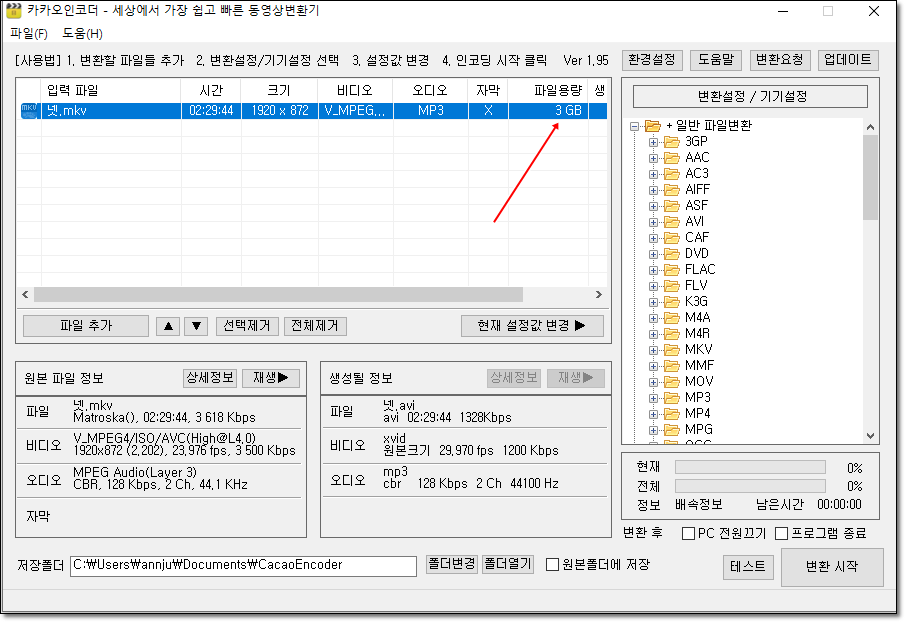
Task: Click the 폴더열기 button
Action: click(x=507, y=564)
